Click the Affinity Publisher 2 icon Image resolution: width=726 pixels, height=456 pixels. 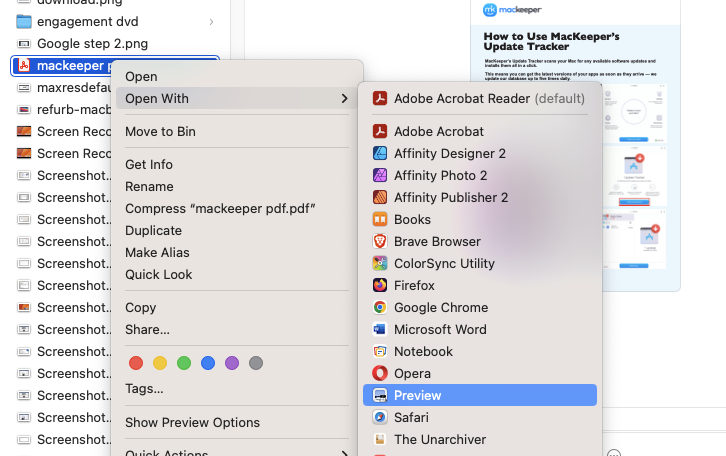click(380, 197)
